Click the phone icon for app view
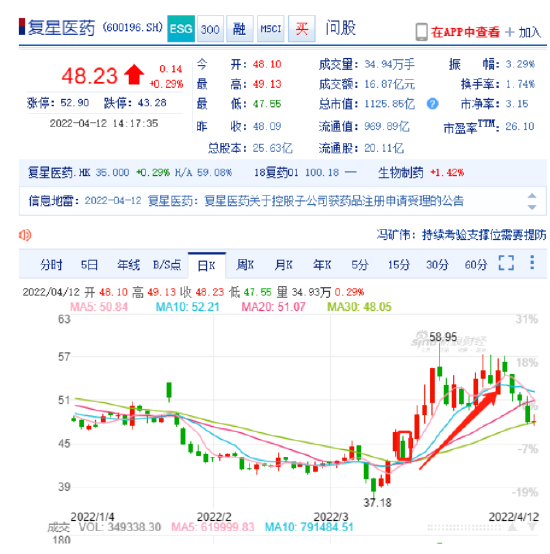This screenshot has height=554, width=550. coord(421,32)
